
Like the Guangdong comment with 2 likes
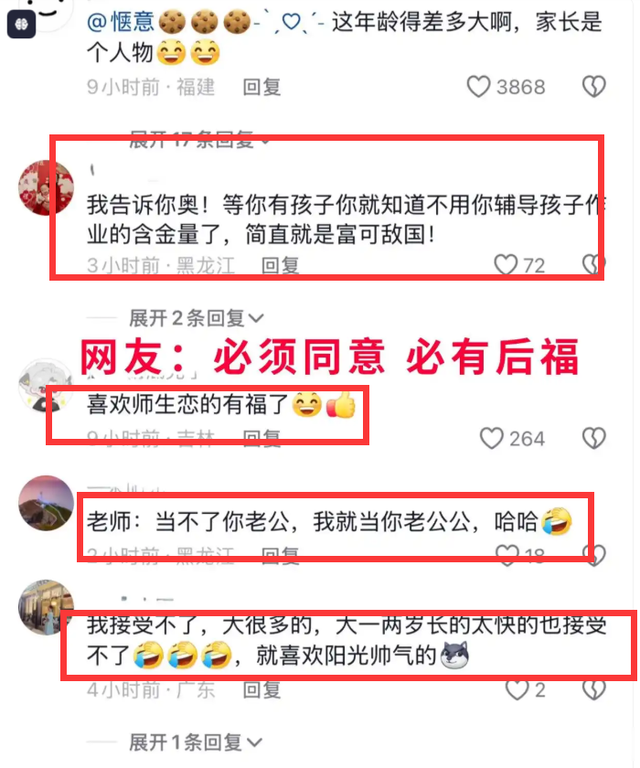(x=517, y=690)
